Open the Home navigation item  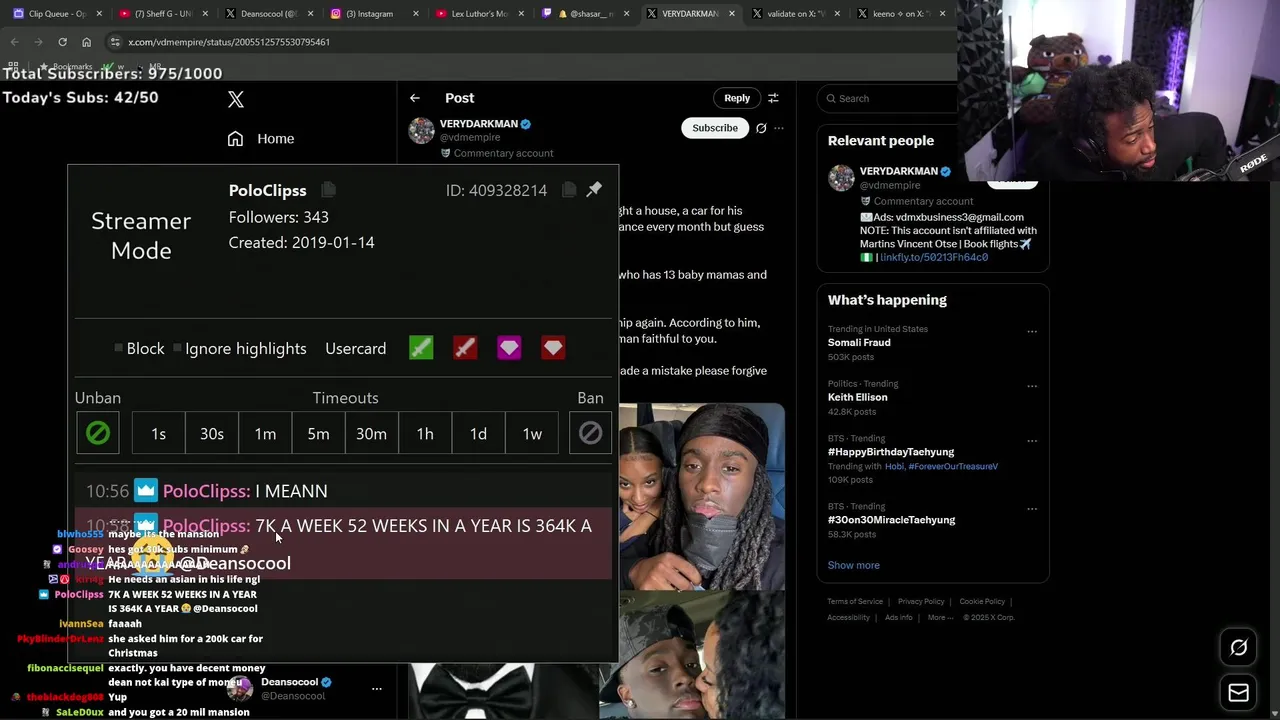(x=261, y=139)
